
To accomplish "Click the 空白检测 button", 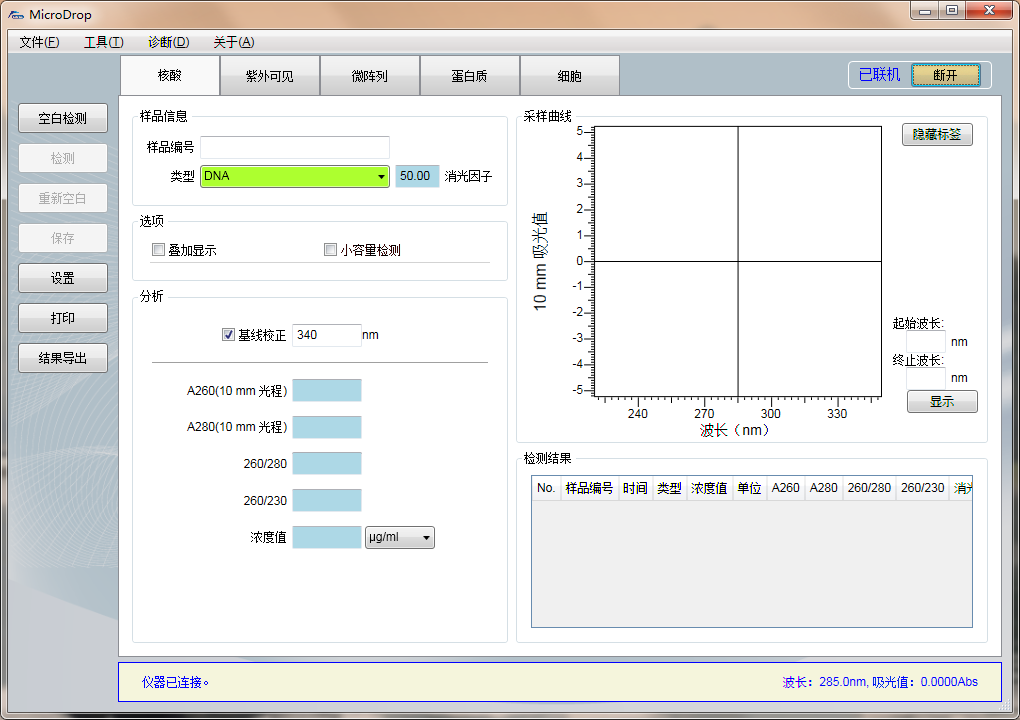I will click(x=63, y=118).
